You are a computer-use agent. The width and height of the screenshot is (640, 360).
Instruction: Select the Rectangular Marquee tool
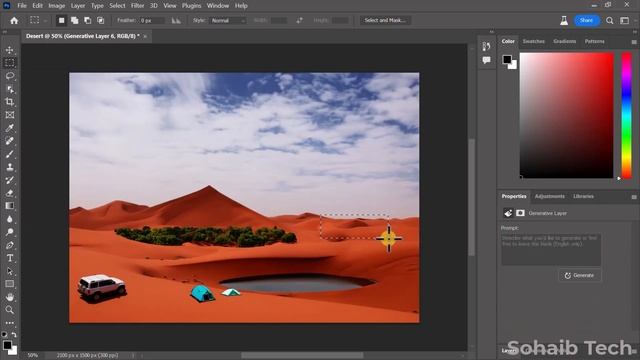tap(9, 63)
